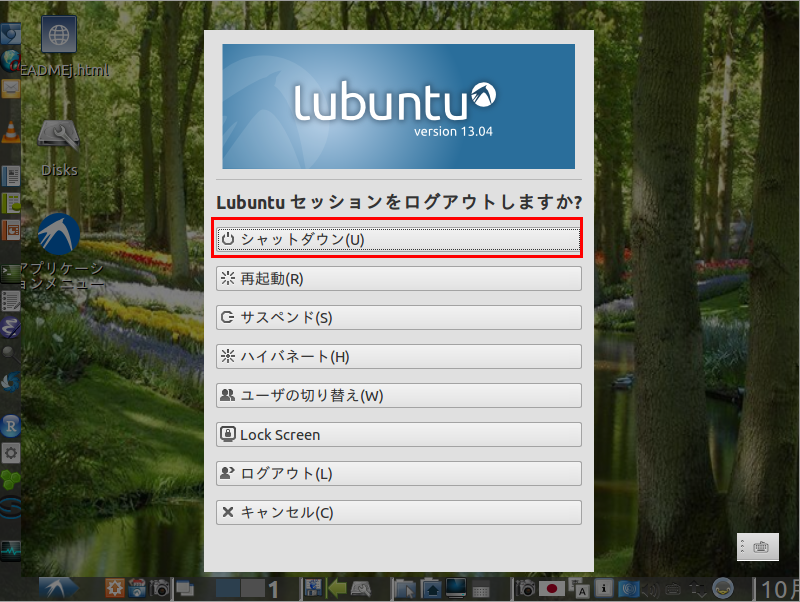This screenshot has width=800, height=602.
Task: Launch the purple Emacs sidebar icon
Action: (10, 328)
